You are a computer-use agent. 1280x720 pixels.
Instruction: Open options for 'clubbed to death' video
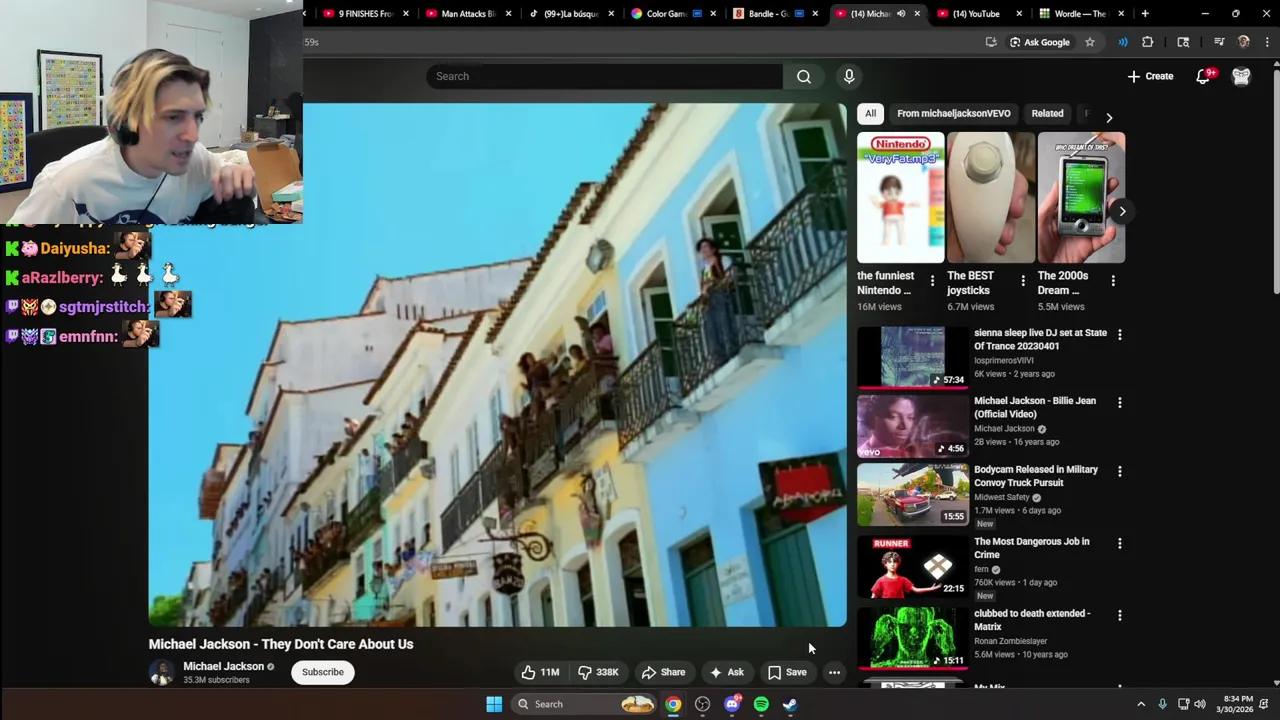tap(1119, 615)
